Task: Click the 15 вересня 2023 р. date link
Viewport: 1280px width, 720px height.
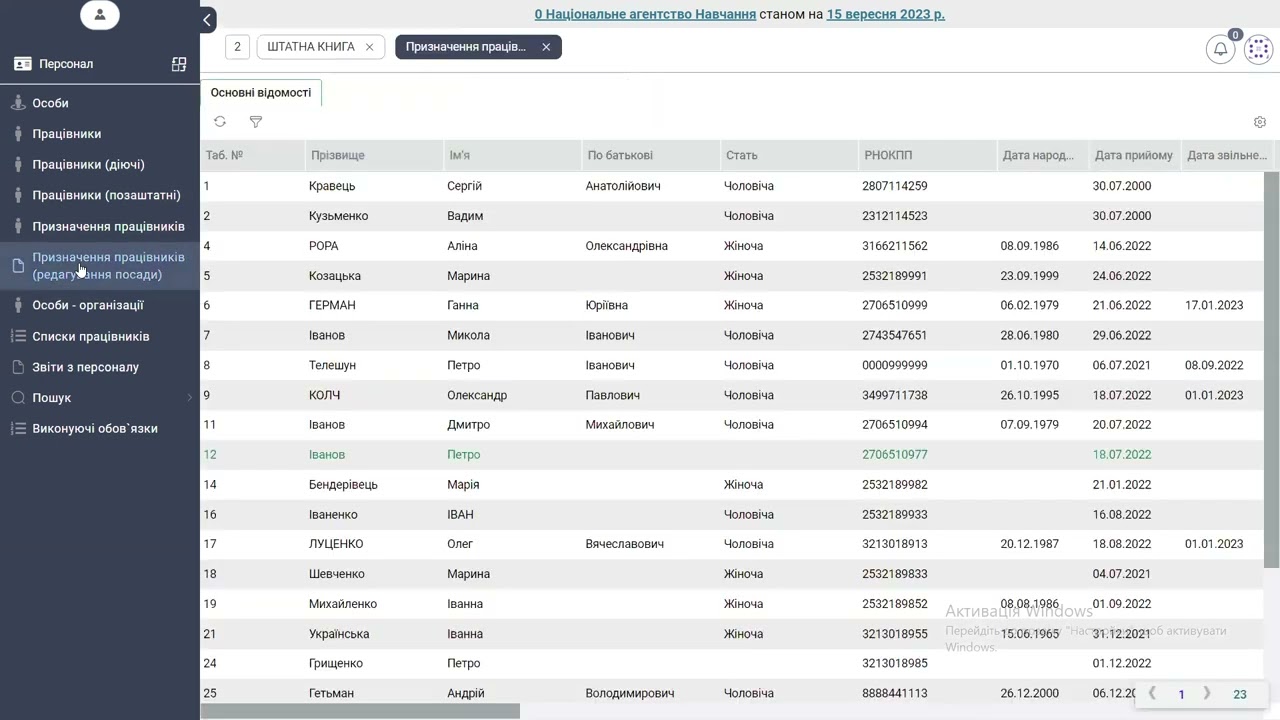Action: pyautogui.click(x=885, y=15)
